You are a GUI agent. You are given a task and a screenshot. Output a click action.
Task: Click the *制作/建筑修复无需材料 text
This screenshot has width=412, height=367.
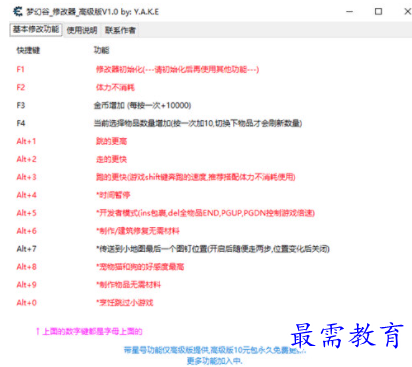[138, 231]
